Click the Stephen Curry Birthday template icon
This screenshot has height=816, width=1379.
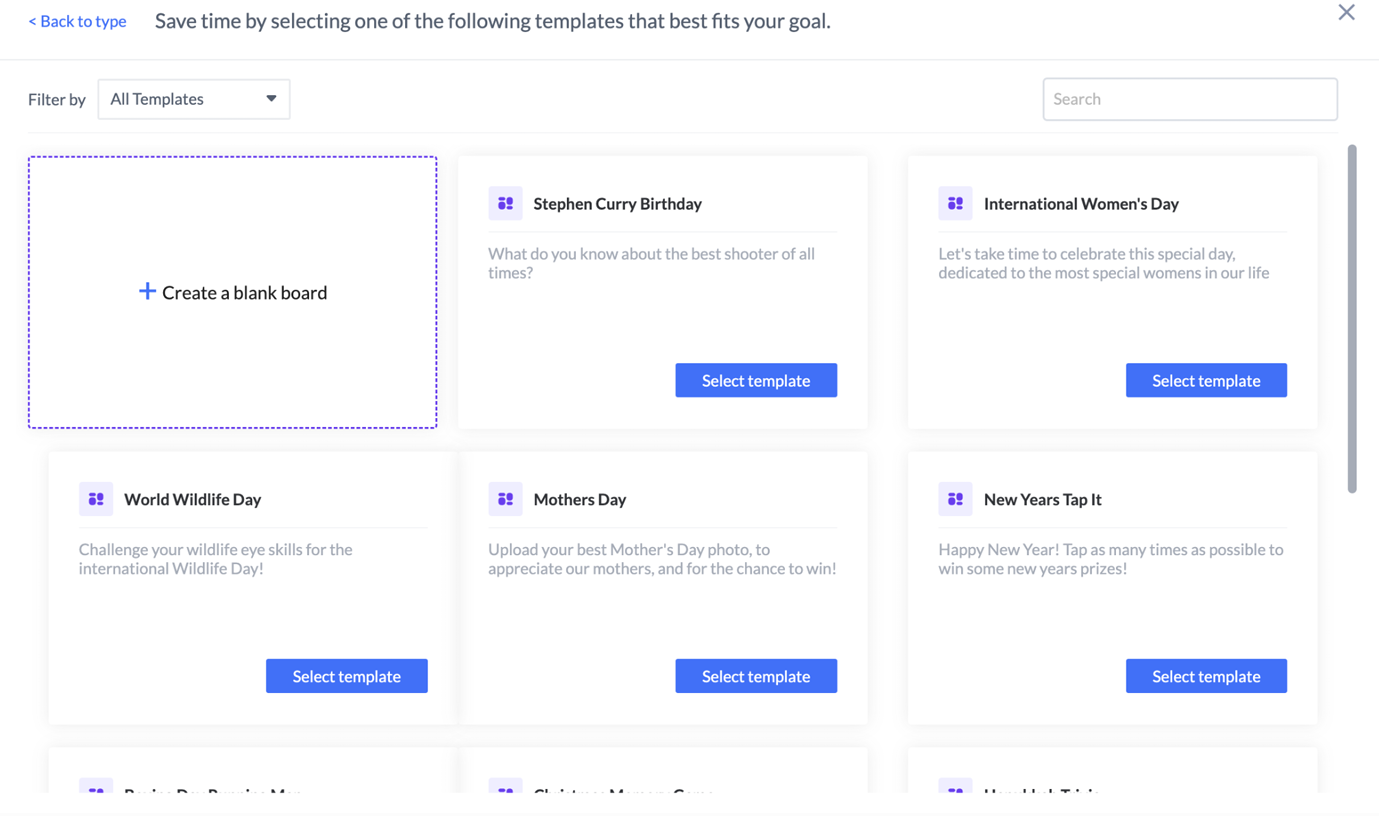coord(505,203)
